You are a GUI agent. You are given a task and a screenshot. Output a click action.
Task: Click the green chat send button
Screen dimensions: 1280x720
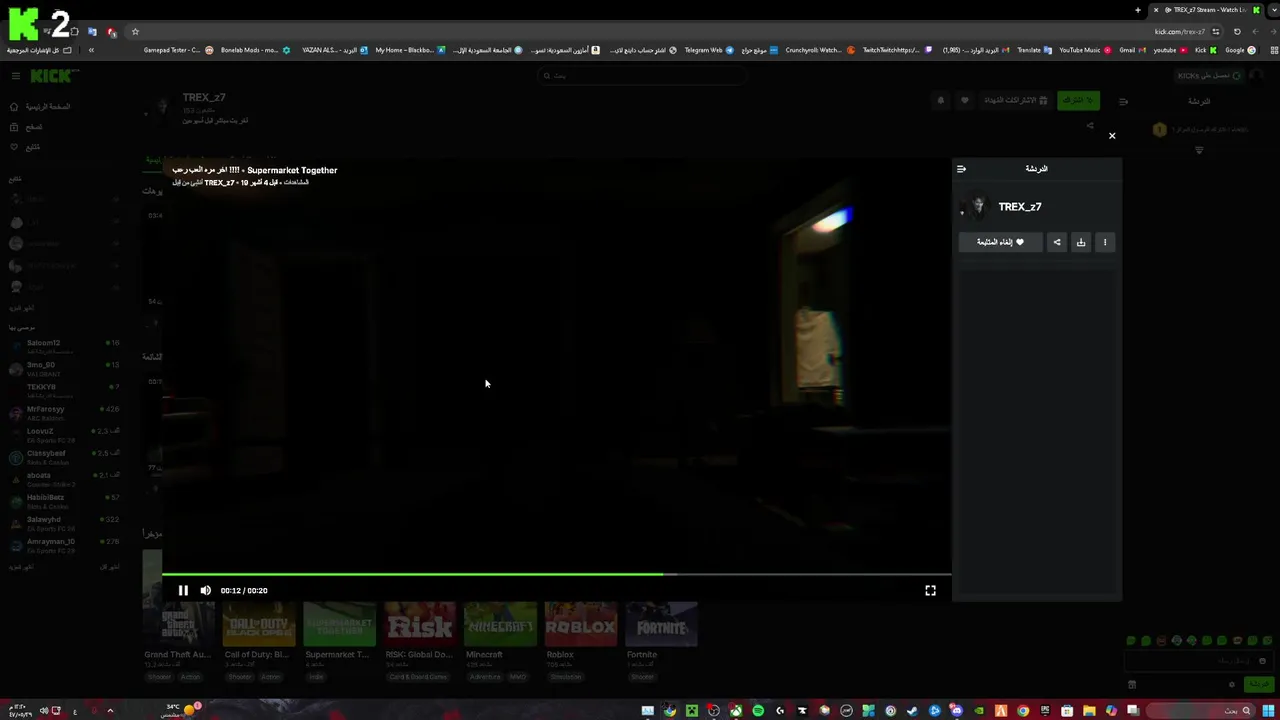click(x=1258, y=685)
